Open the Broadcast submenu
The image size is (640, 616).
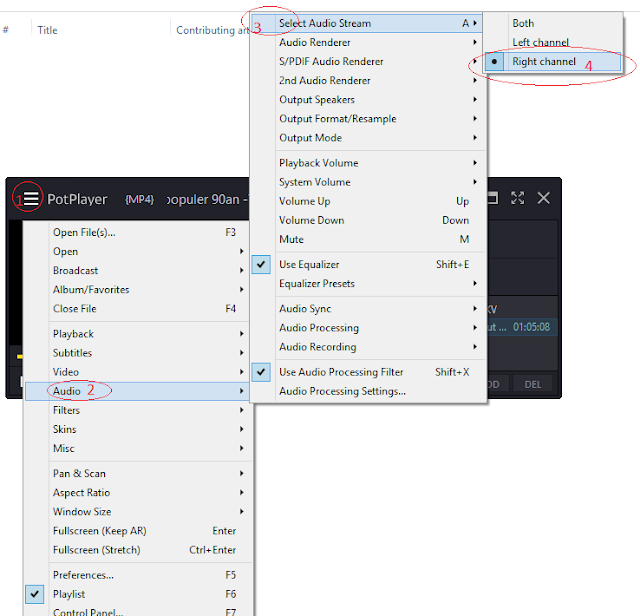138,271
